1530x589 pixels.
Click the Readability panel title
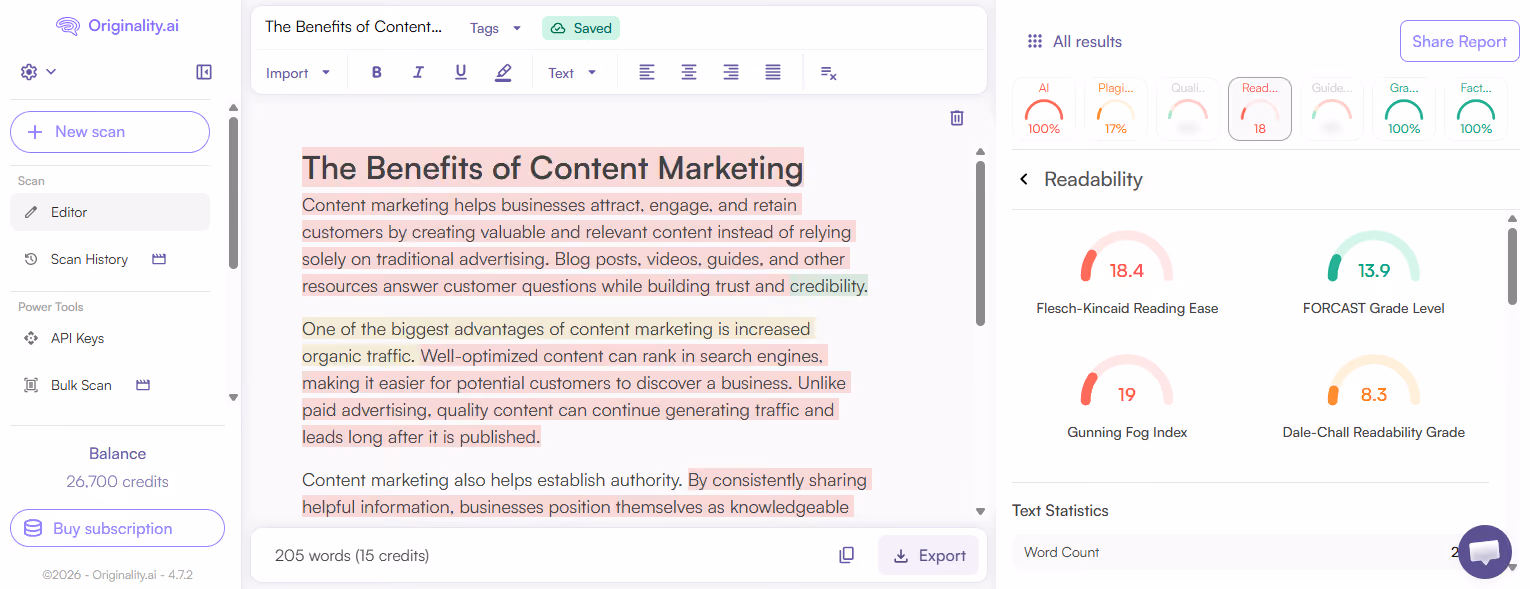point(1093,179)
